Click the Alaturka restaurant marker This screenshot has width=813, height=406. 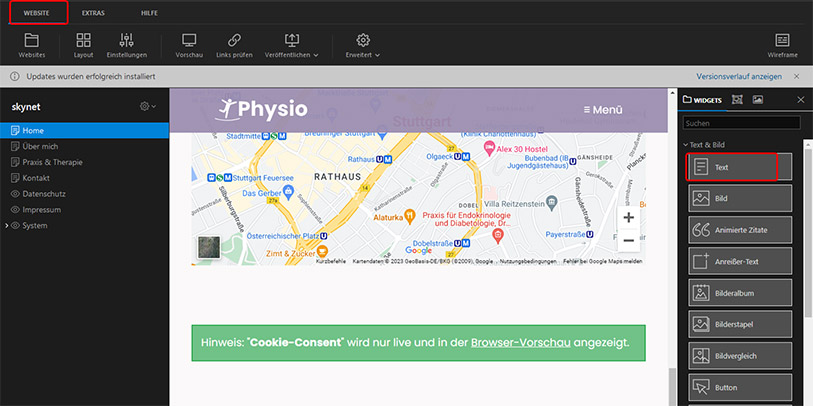[410, 217]
